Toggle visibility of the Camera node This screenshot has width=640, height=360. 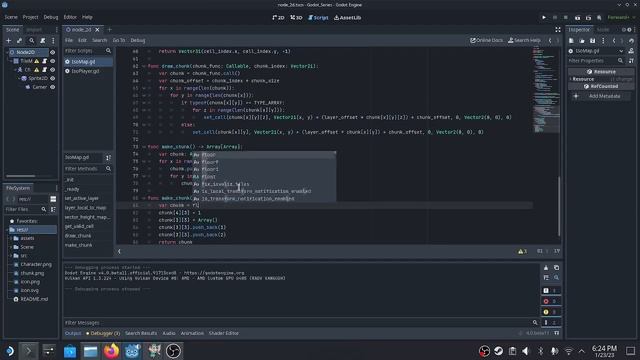52,87
